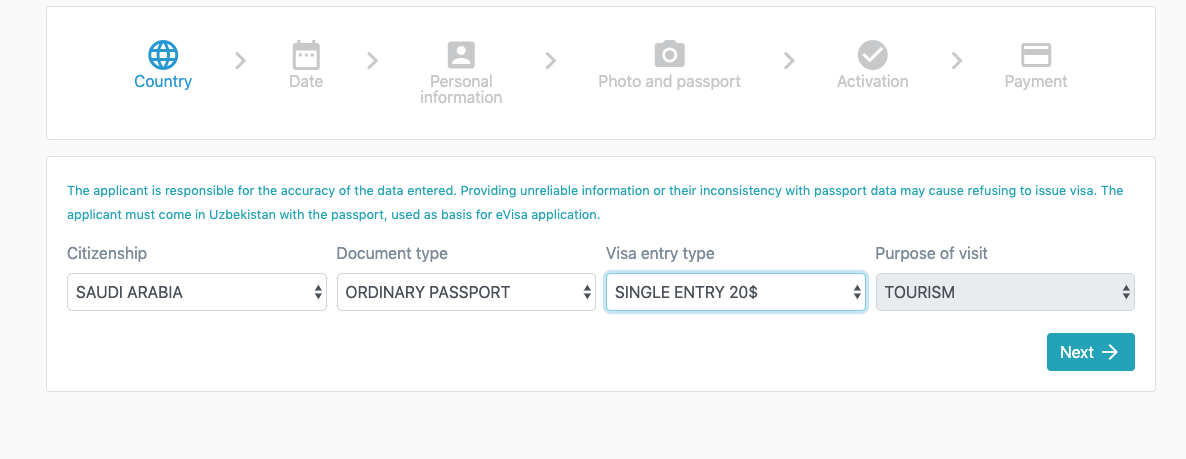Screen dimensions: 1186x459
Task: Click the globe Country step icon
Action: tap(163, 54)
